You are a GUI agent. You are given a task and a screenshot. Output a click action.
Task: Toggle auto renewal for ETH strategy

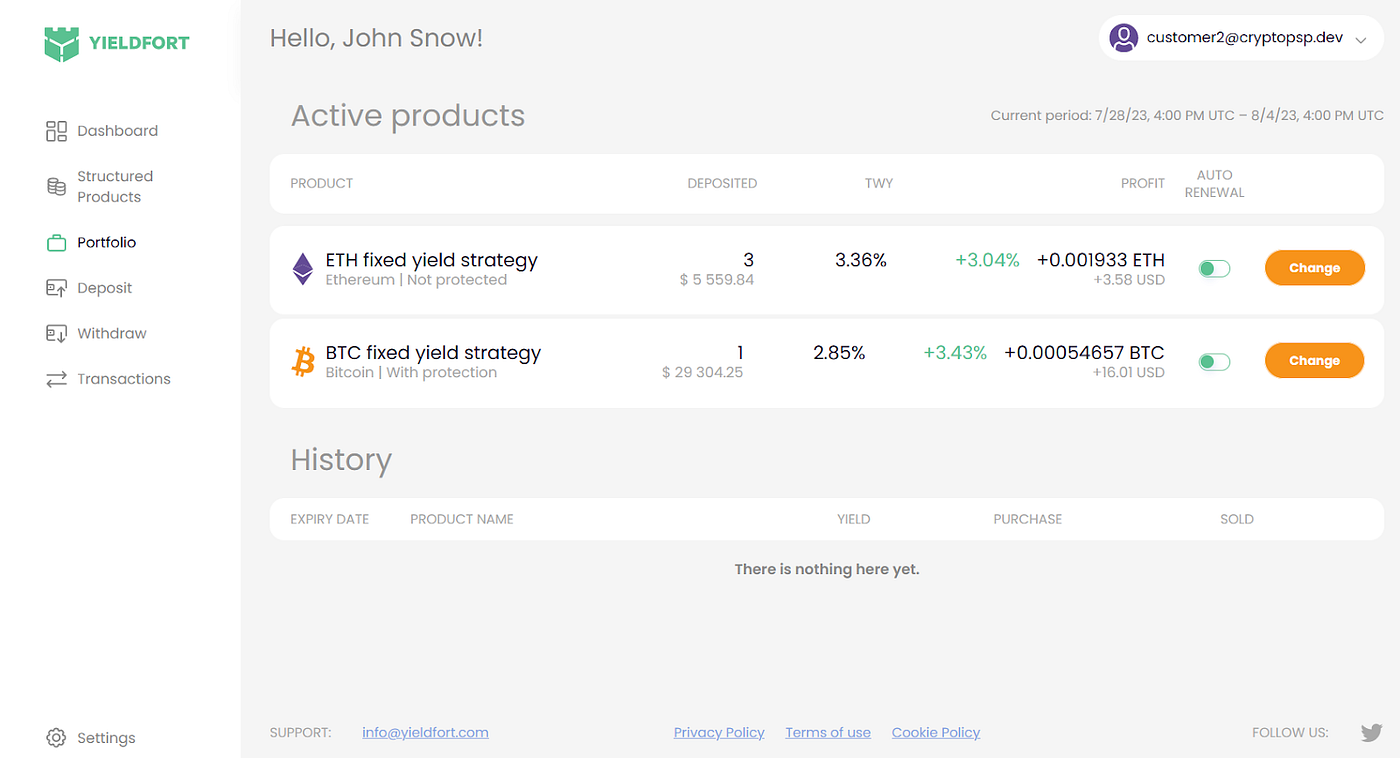(1214, 269)
